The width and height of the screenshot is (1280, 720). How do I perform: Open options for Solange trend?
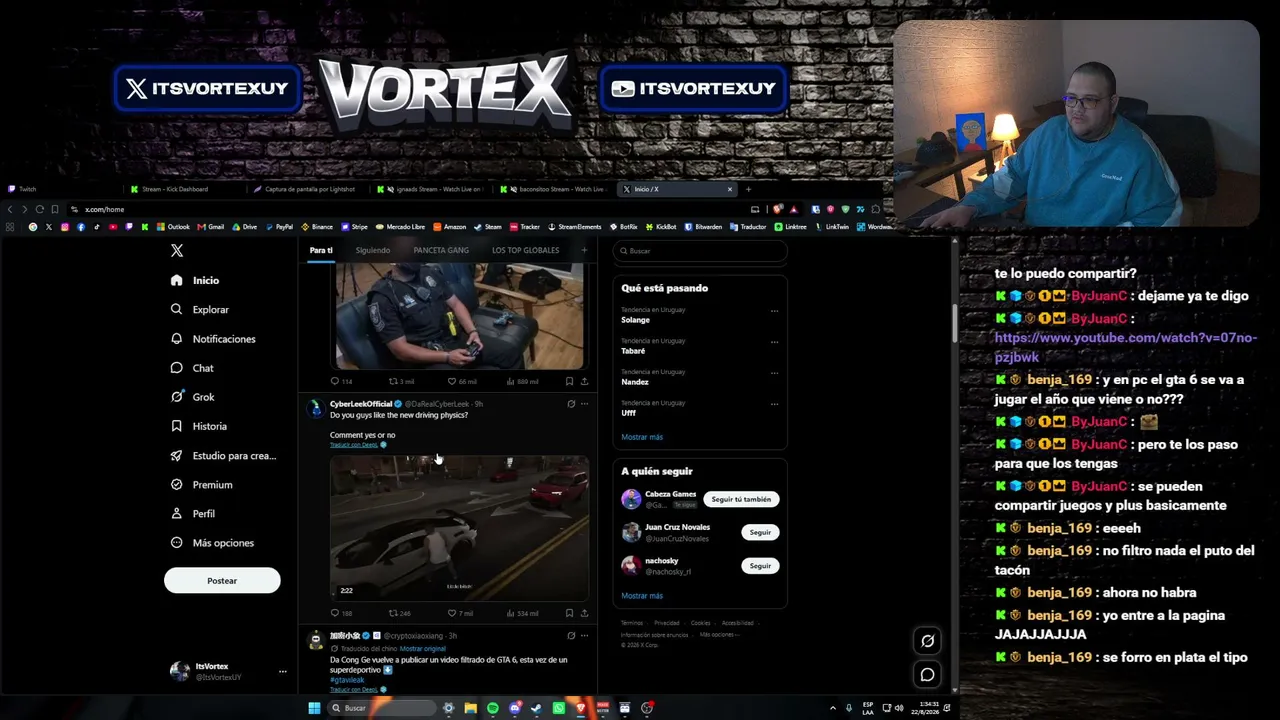pyautogui.click(x=774, y=311)
